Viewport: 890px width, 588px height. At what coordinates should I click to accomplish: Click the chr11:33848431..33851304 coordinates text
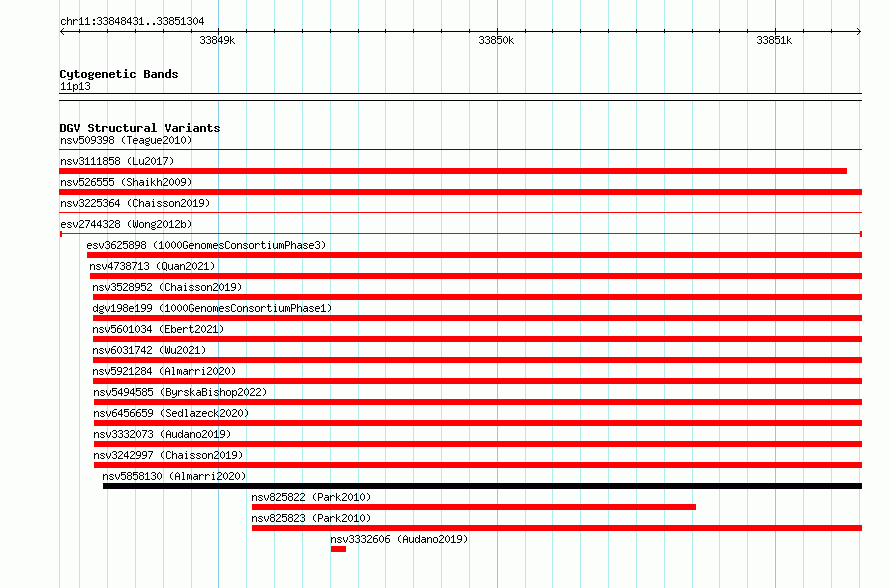click(132, 21)
